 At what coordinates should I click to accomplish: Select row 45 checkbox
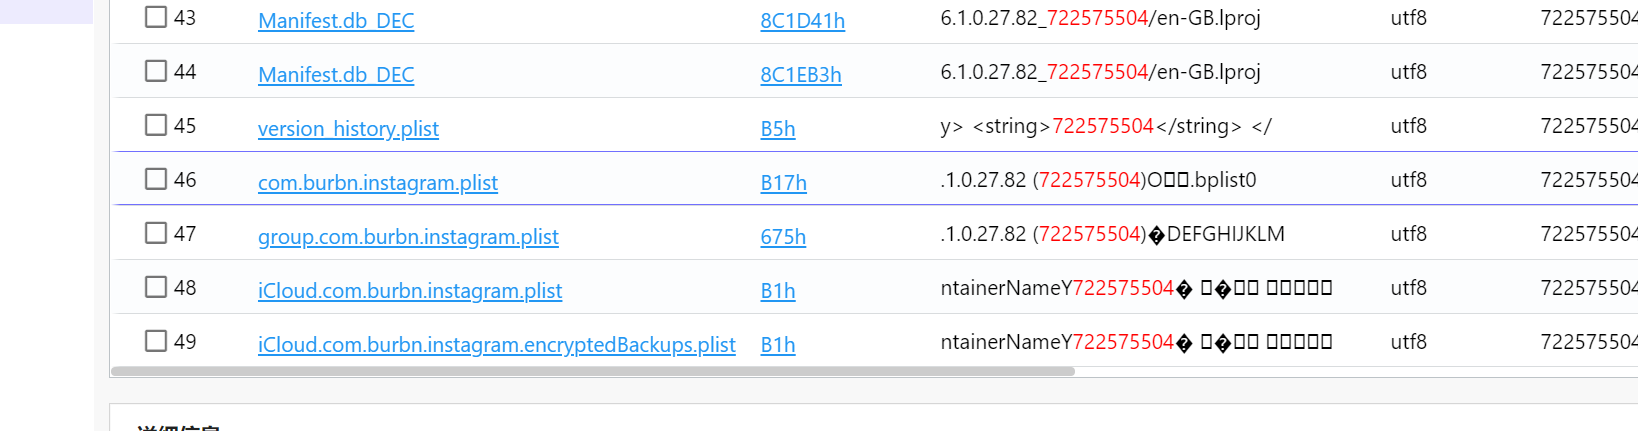click(x=156, y=125)
